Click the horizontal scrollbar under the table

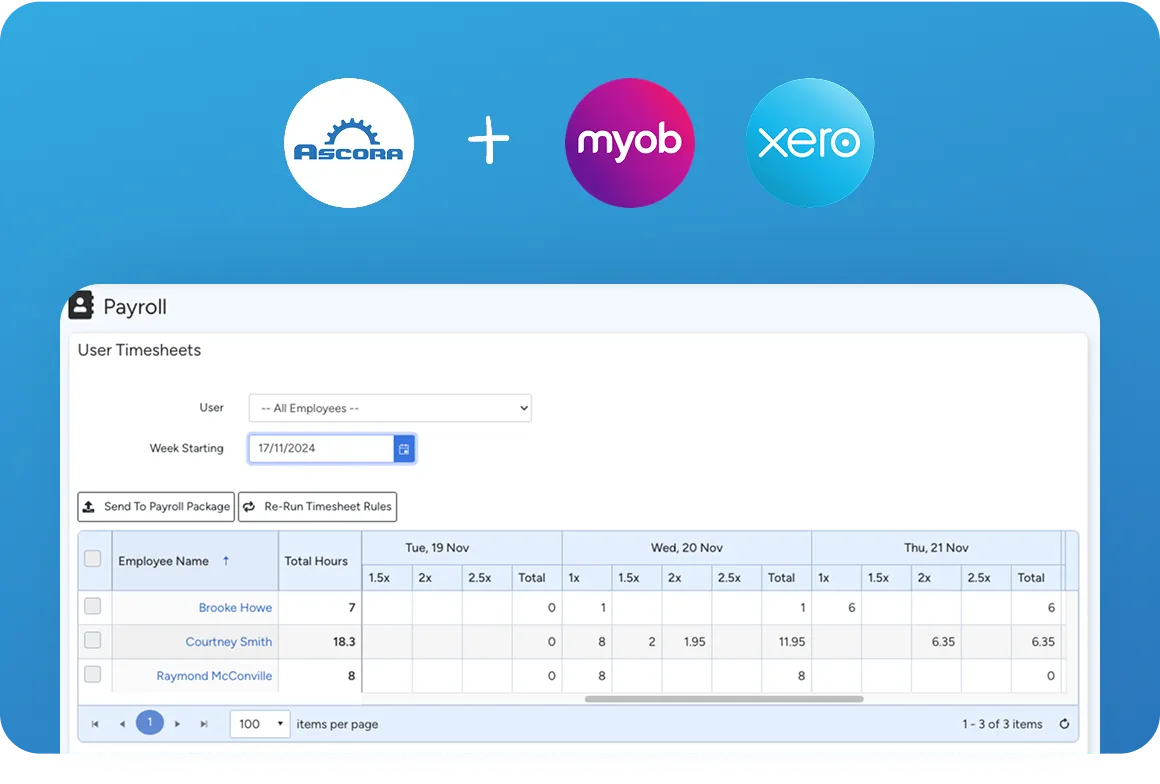[x=724, y=699]
